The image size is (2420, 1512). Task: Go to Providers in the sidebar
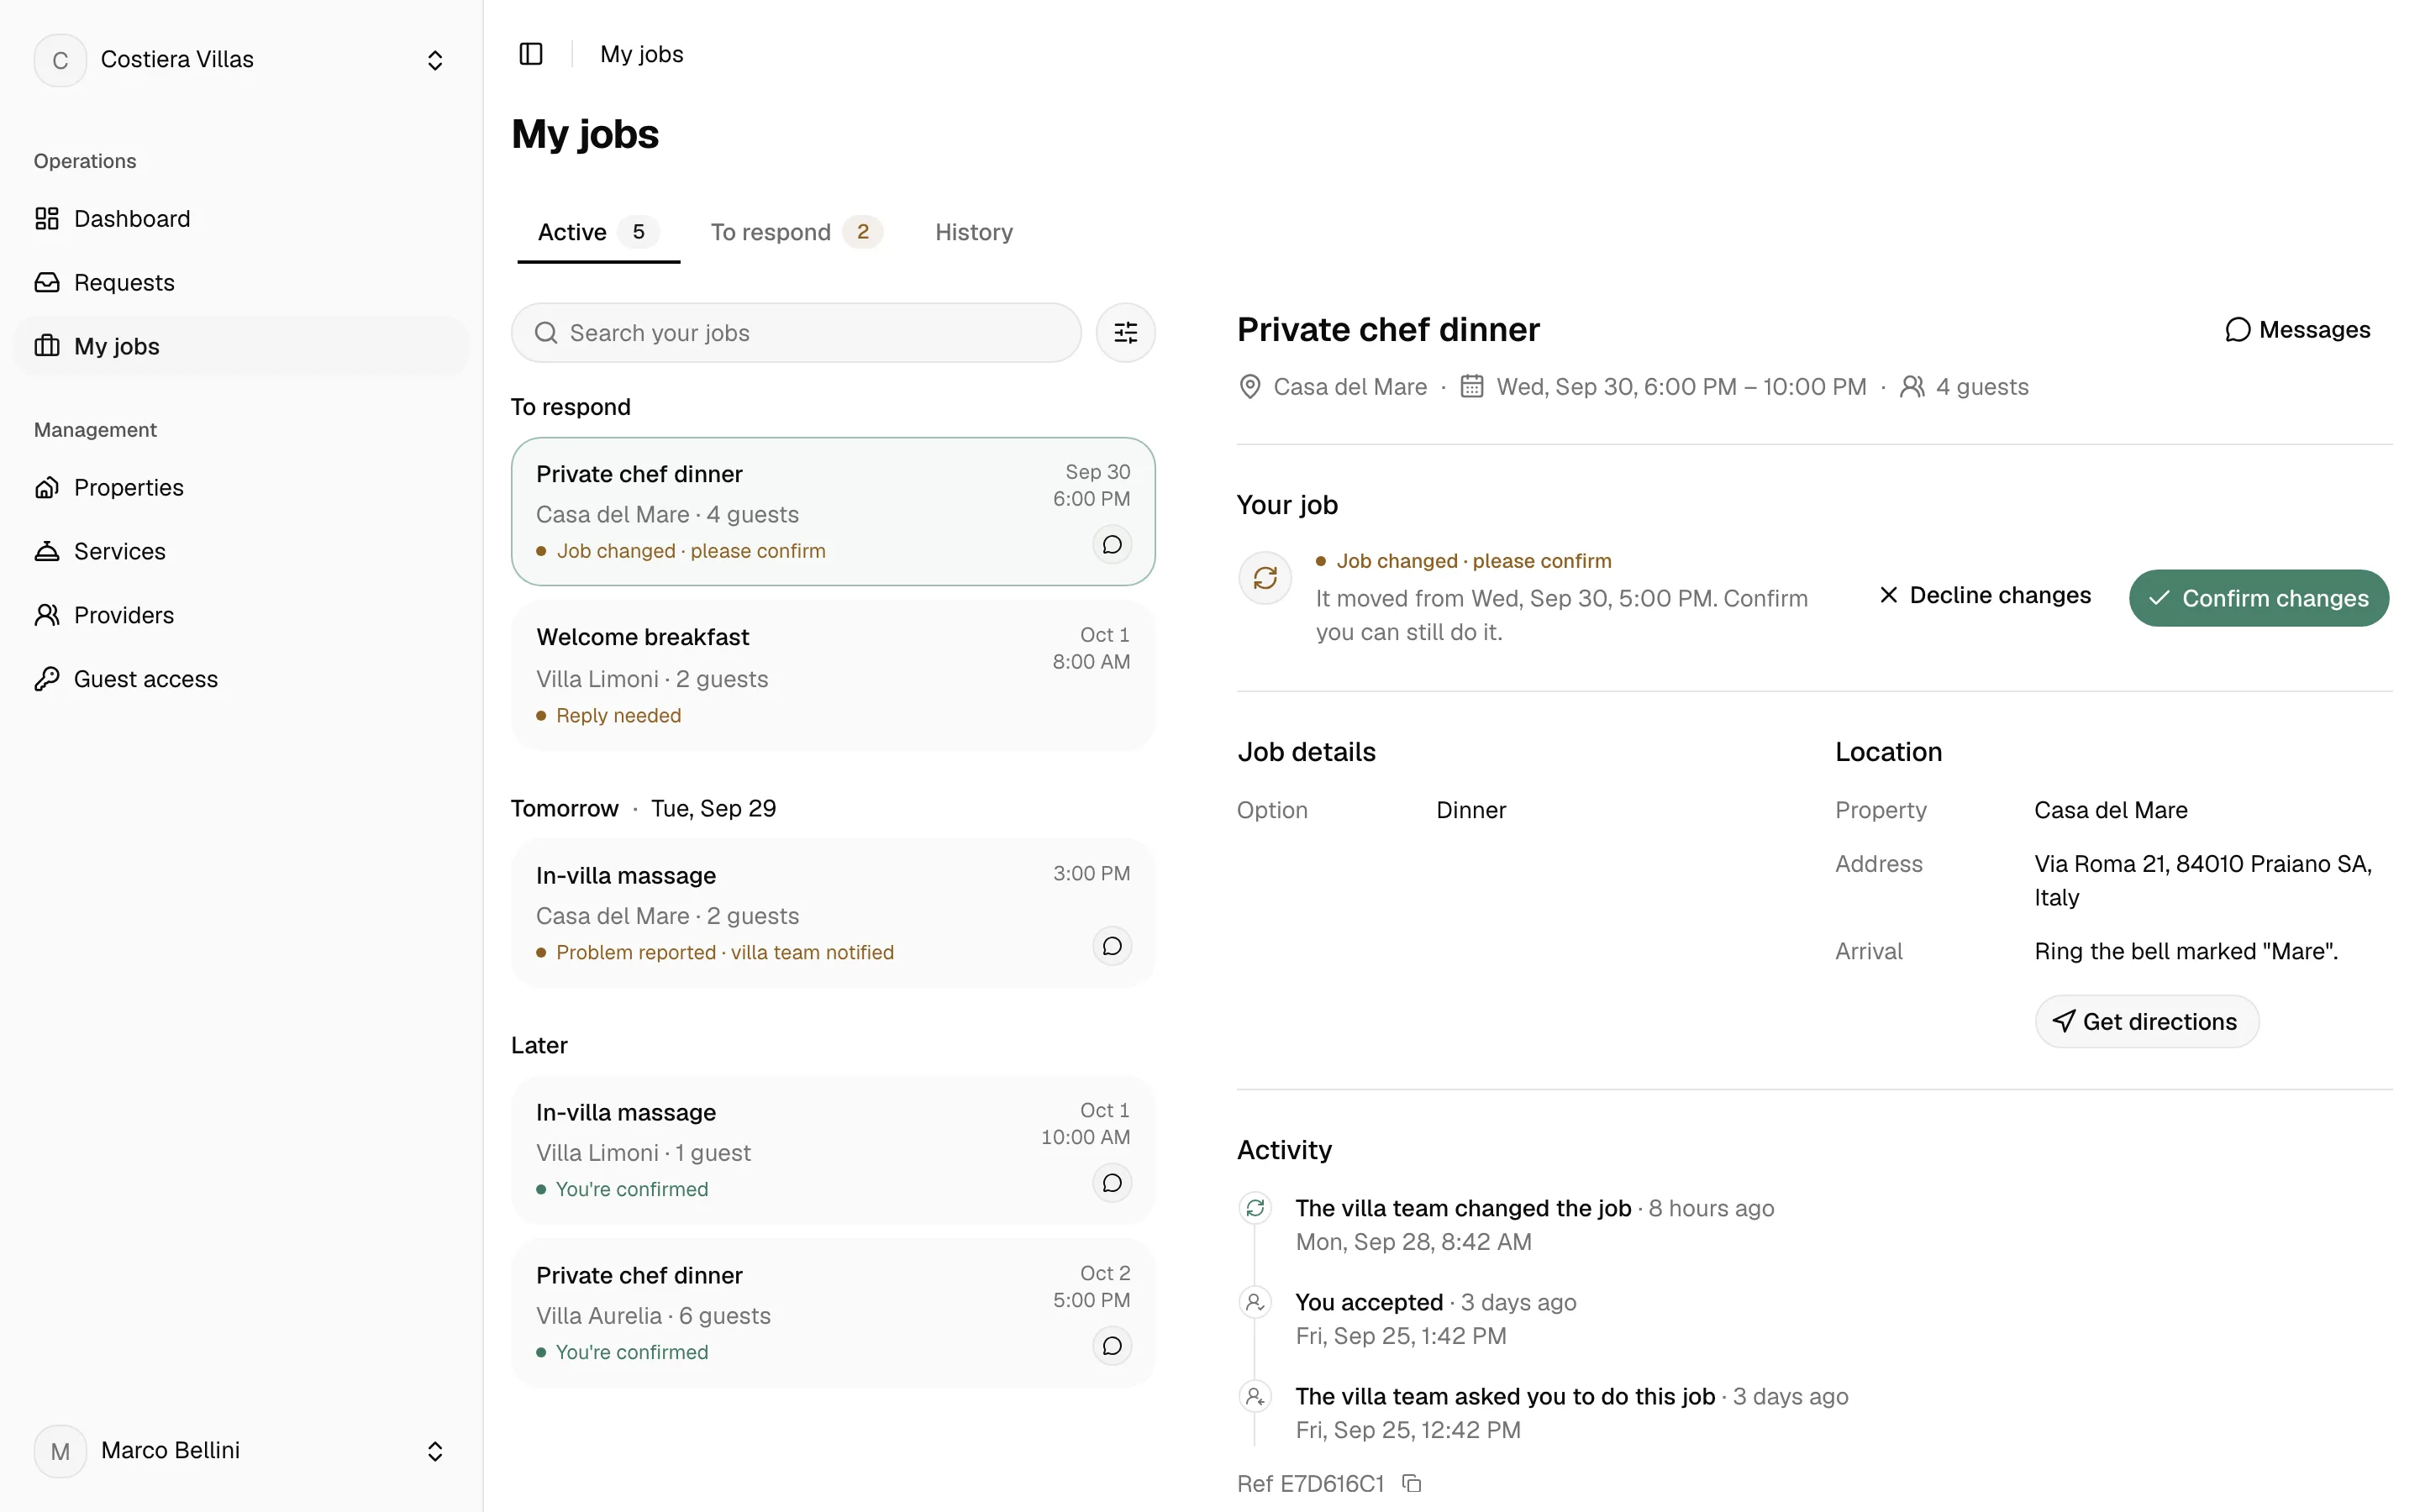tap(240, 615)
